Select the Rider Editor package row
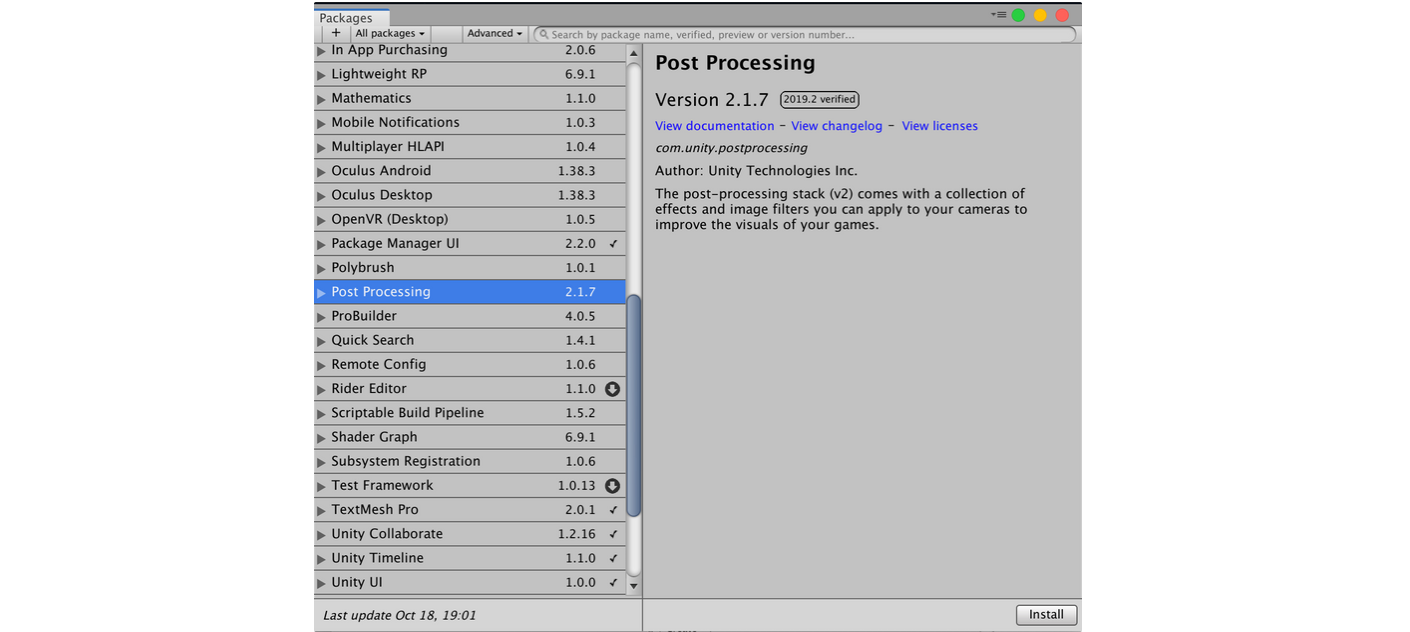The image size is (1410, 632). (470, 389)
